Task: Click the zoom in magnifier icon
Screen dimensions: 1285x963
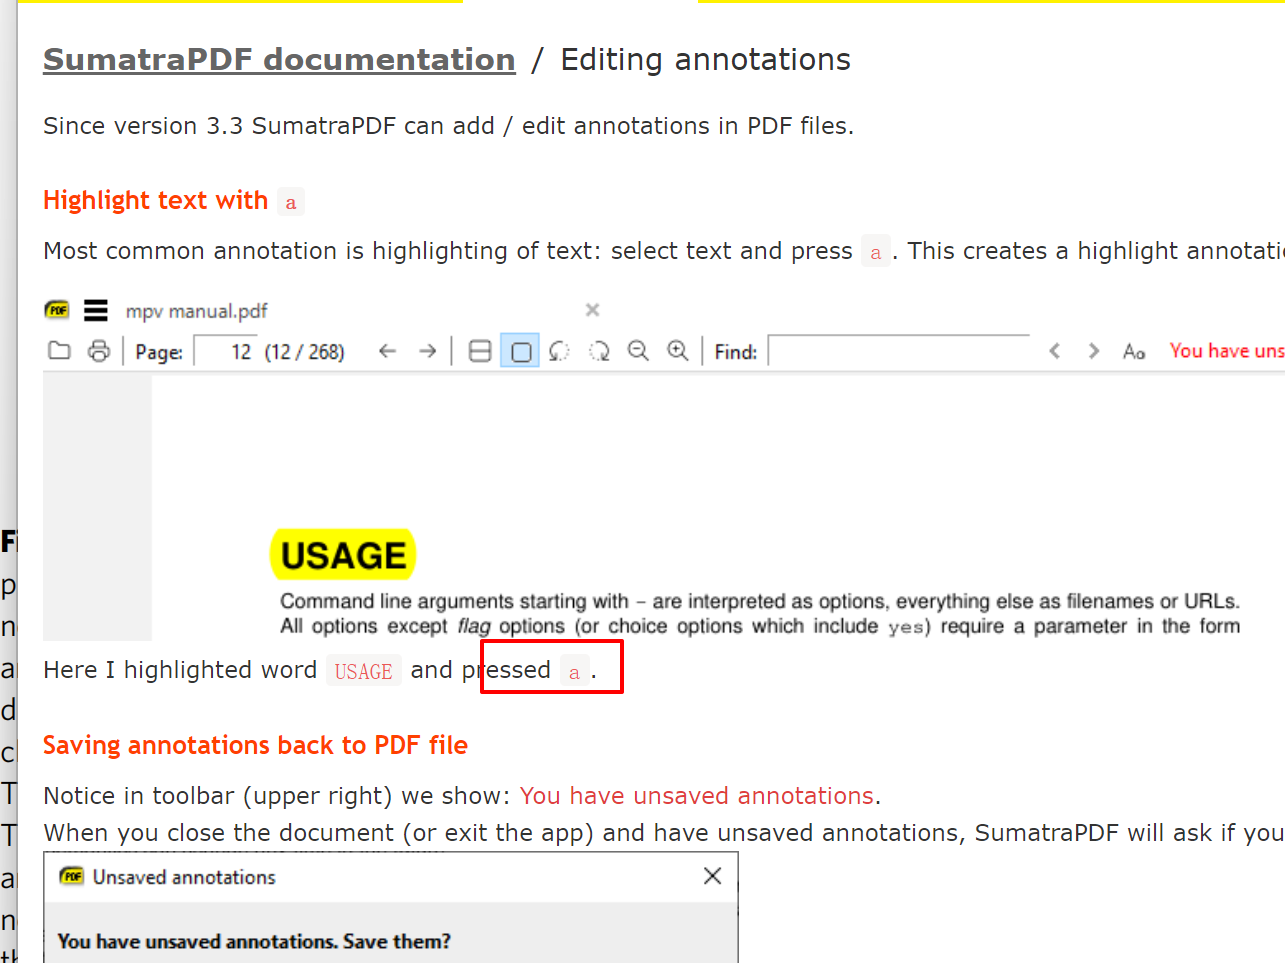Action: pyautogui.click(x=678, y=351)
